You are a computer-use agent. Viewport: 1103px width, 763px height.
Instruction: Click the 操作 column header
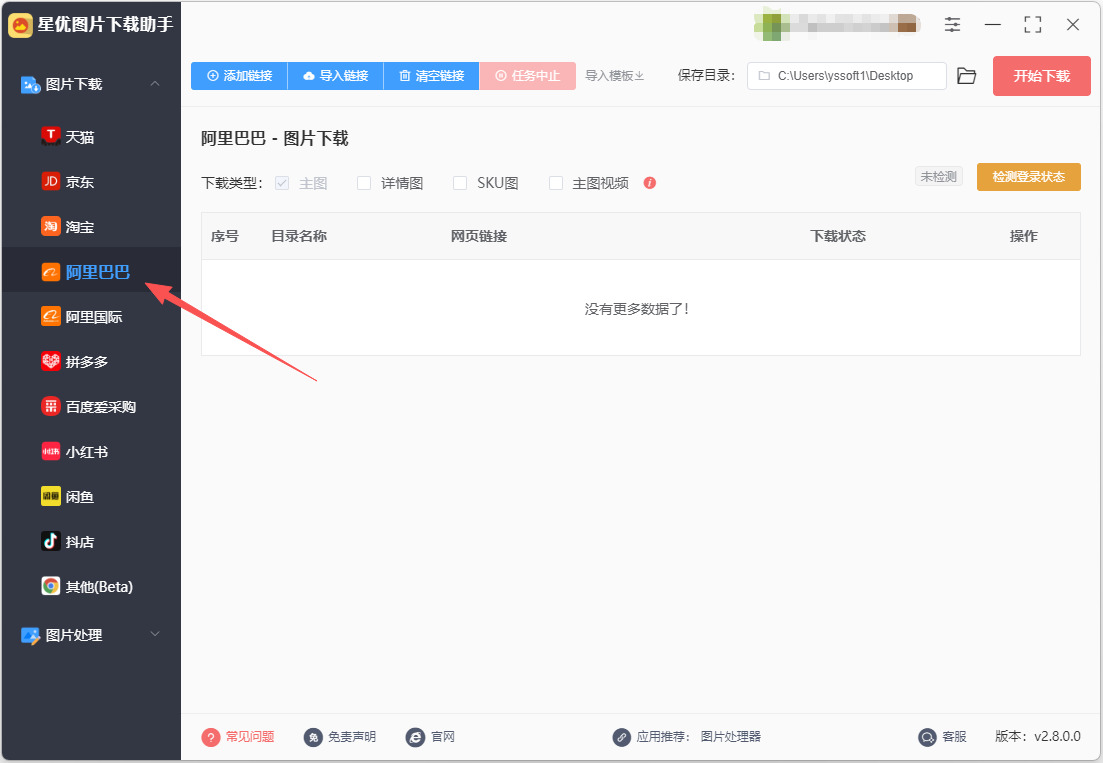(x=1024, y=236)
